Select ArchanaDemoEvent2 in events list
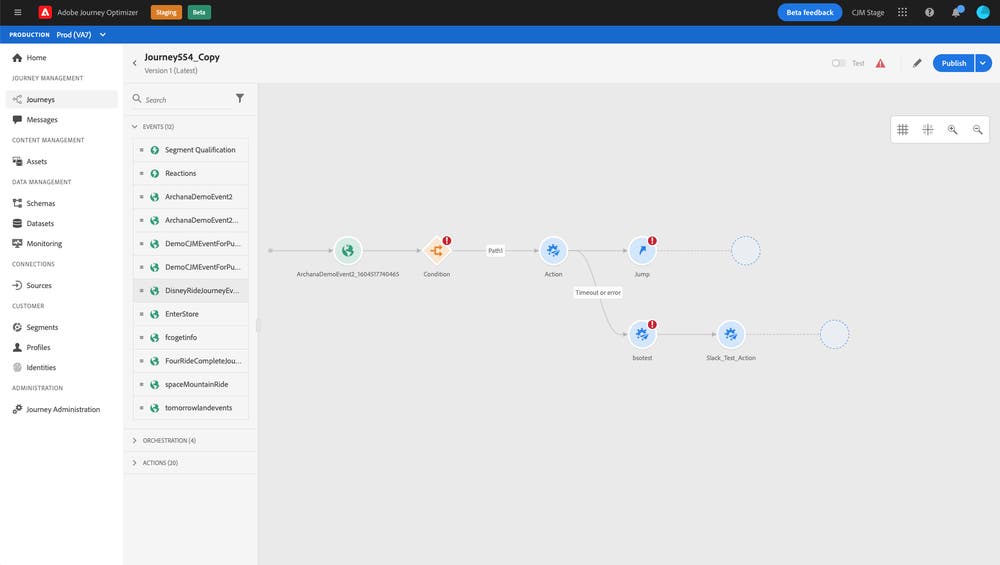Image resolution: width=1000 pixels, height=565 pixels. coord(191,197)
